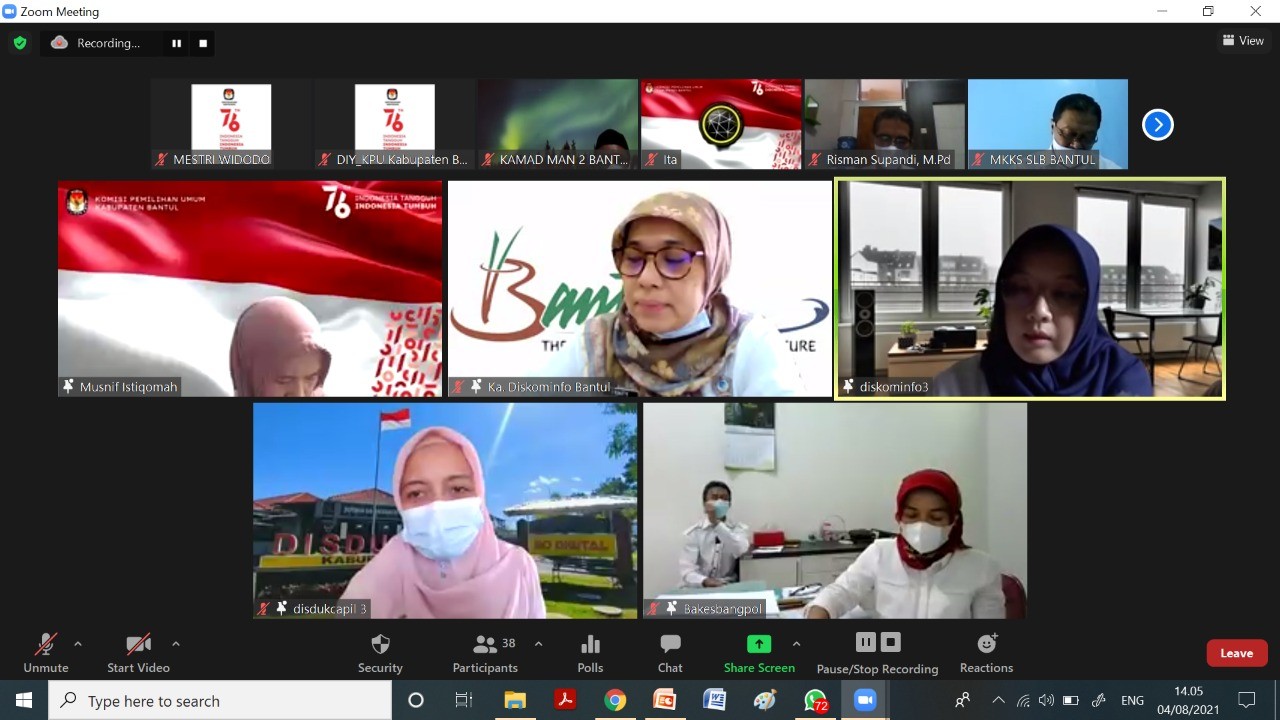Stop recording using top stop button
This screenshot has width=1280, height=720.
[x=203, y=43]
